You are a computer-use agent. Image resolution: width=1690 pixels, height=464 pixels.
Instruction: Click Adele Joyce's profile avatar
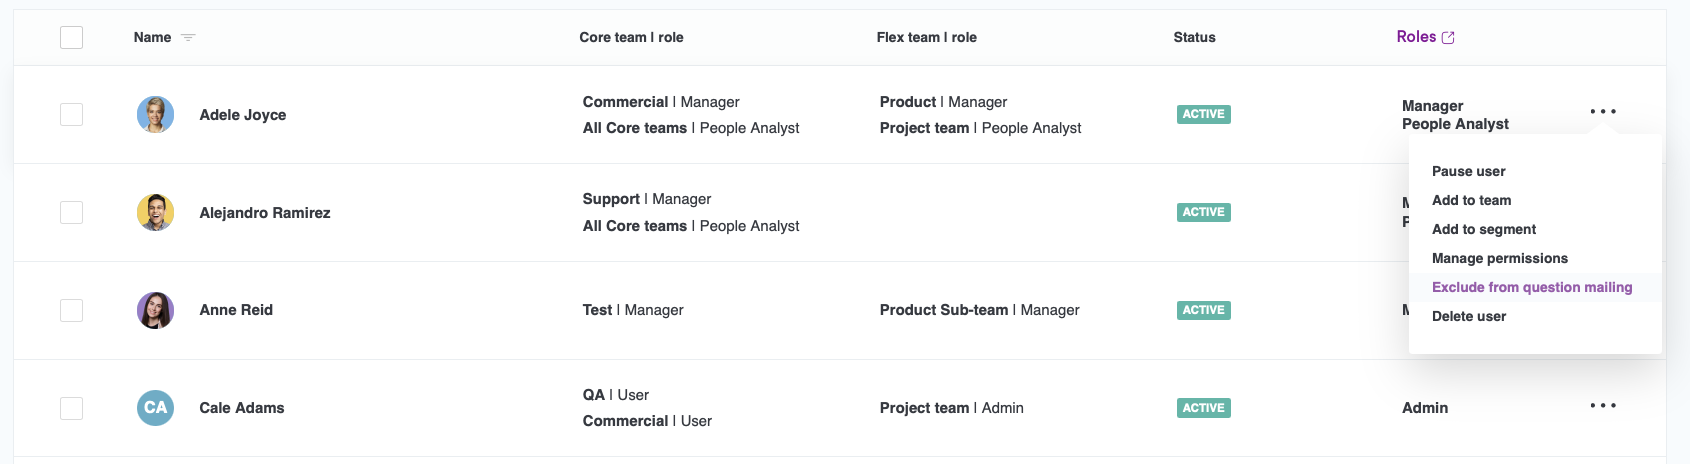[155, 115]
